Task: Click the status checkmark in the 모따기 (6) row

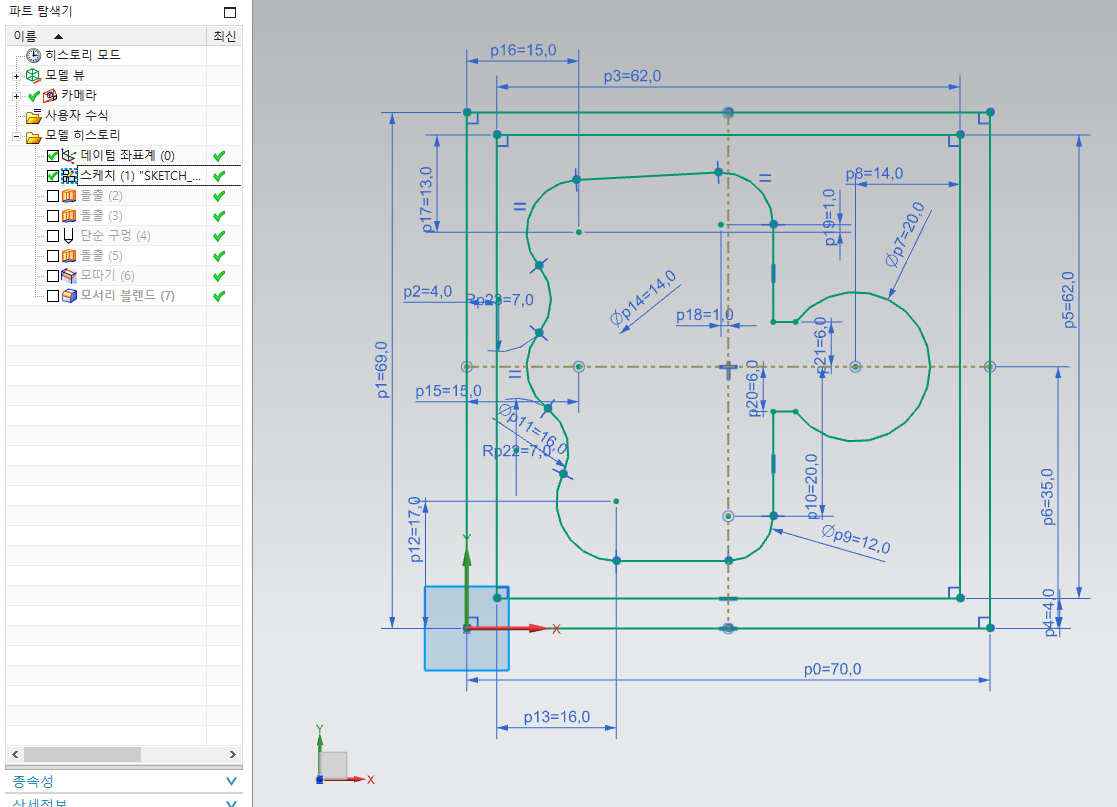Action: coord(219,276)
